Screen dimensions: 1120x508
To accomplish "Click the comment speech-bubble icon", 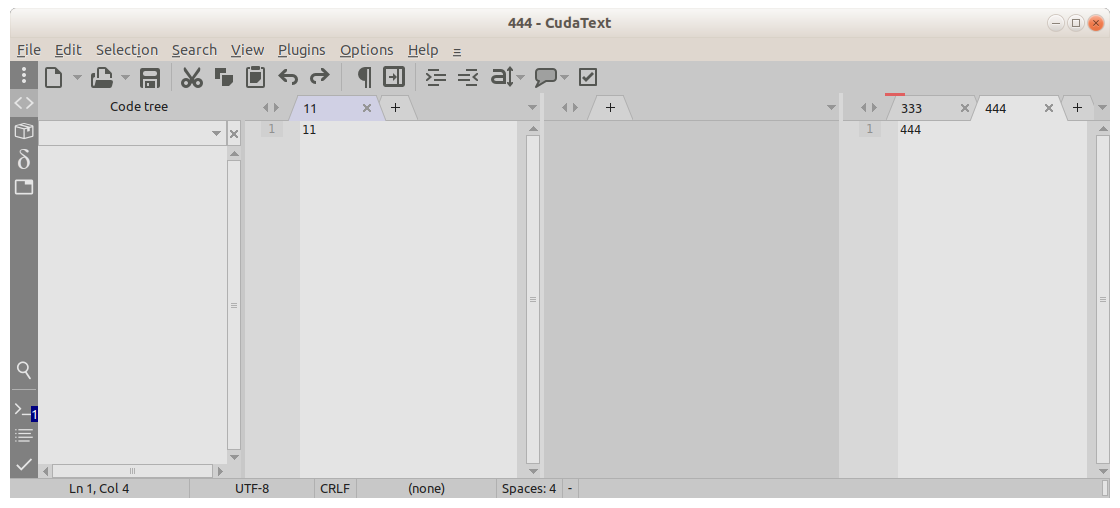I will coord(546,77).
